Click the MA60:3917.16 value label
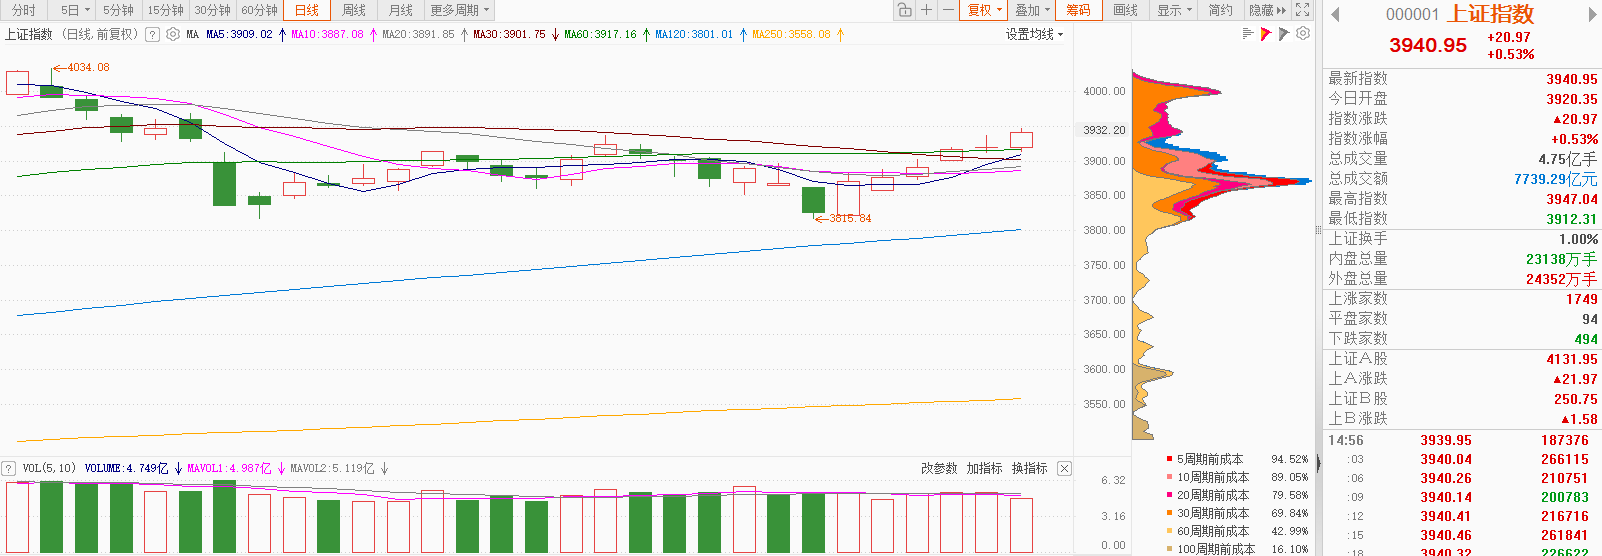Screen dimensions: 1602x556 [x=600, y=34]
